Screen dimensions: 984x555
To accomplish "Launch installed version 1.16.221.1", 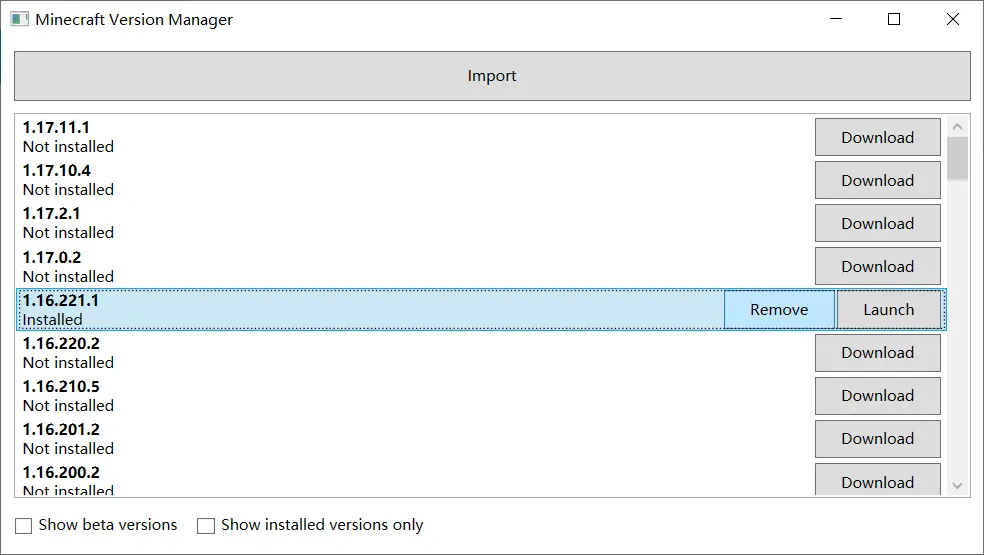I will point(888,310).
